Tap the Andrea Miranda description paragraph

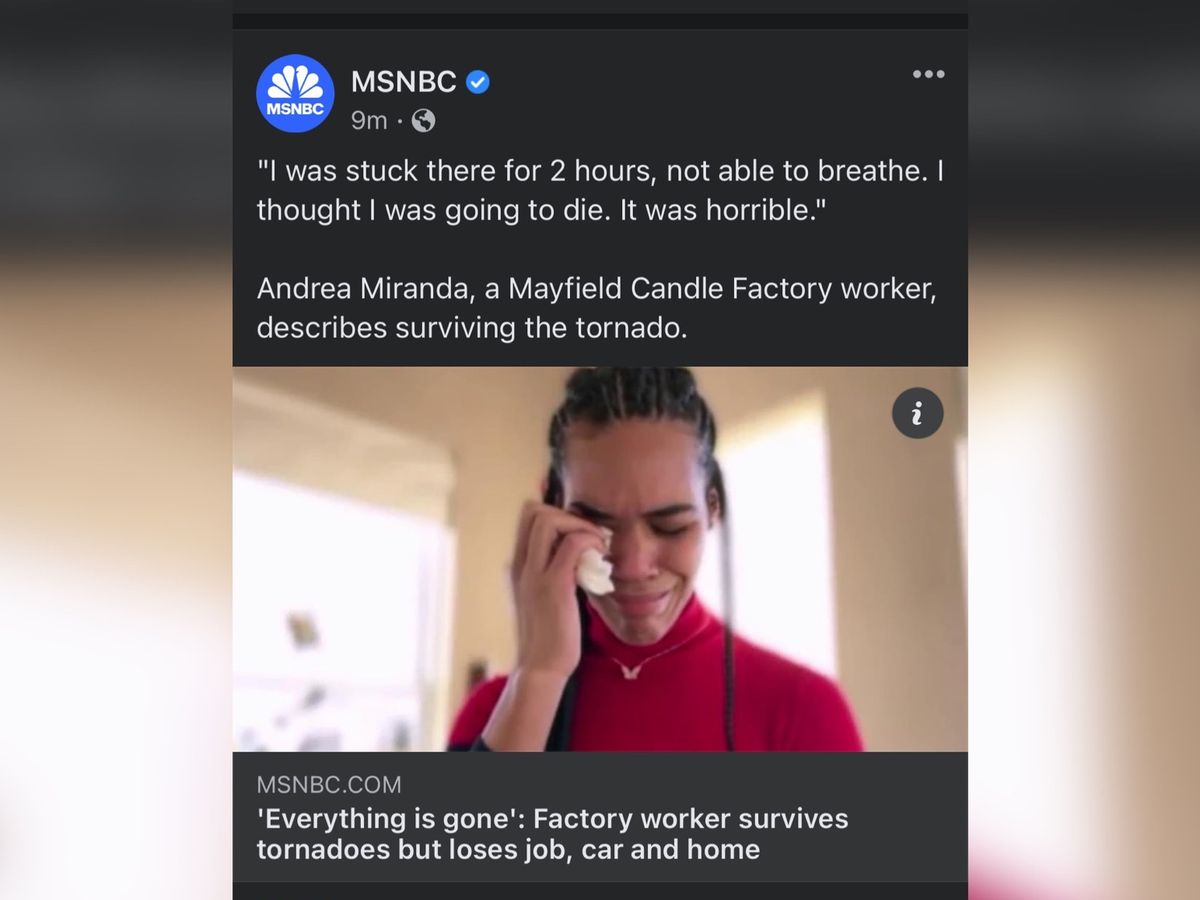click(x=597, y=308)
